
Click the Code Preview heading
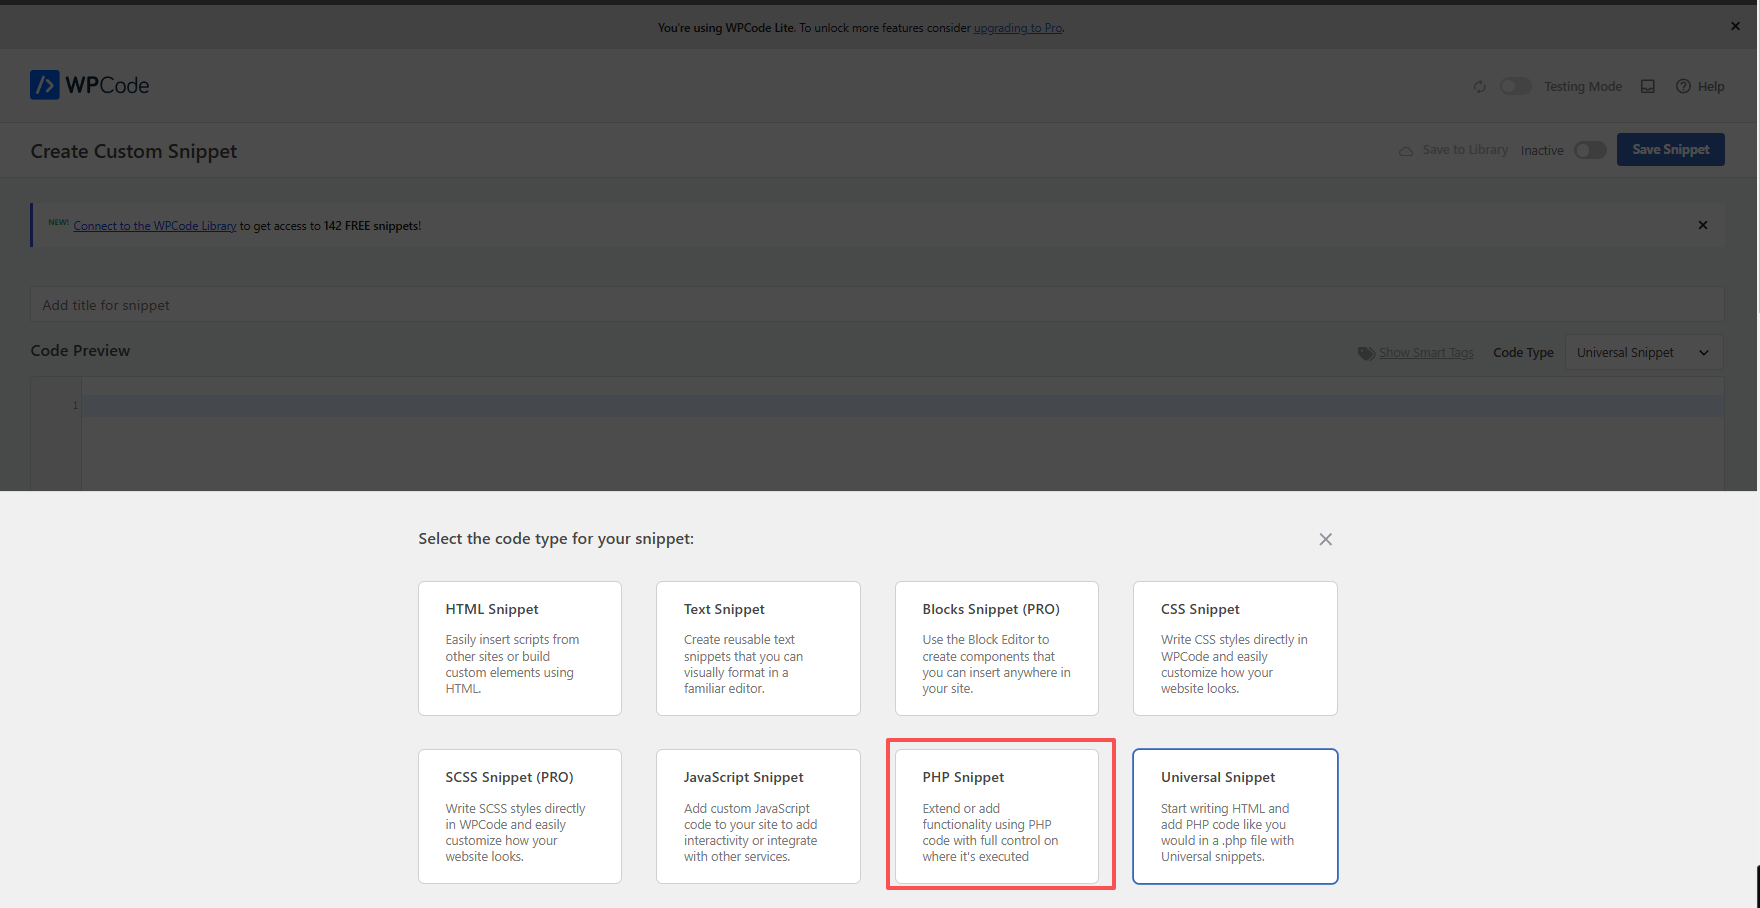[x=80, y=351]
